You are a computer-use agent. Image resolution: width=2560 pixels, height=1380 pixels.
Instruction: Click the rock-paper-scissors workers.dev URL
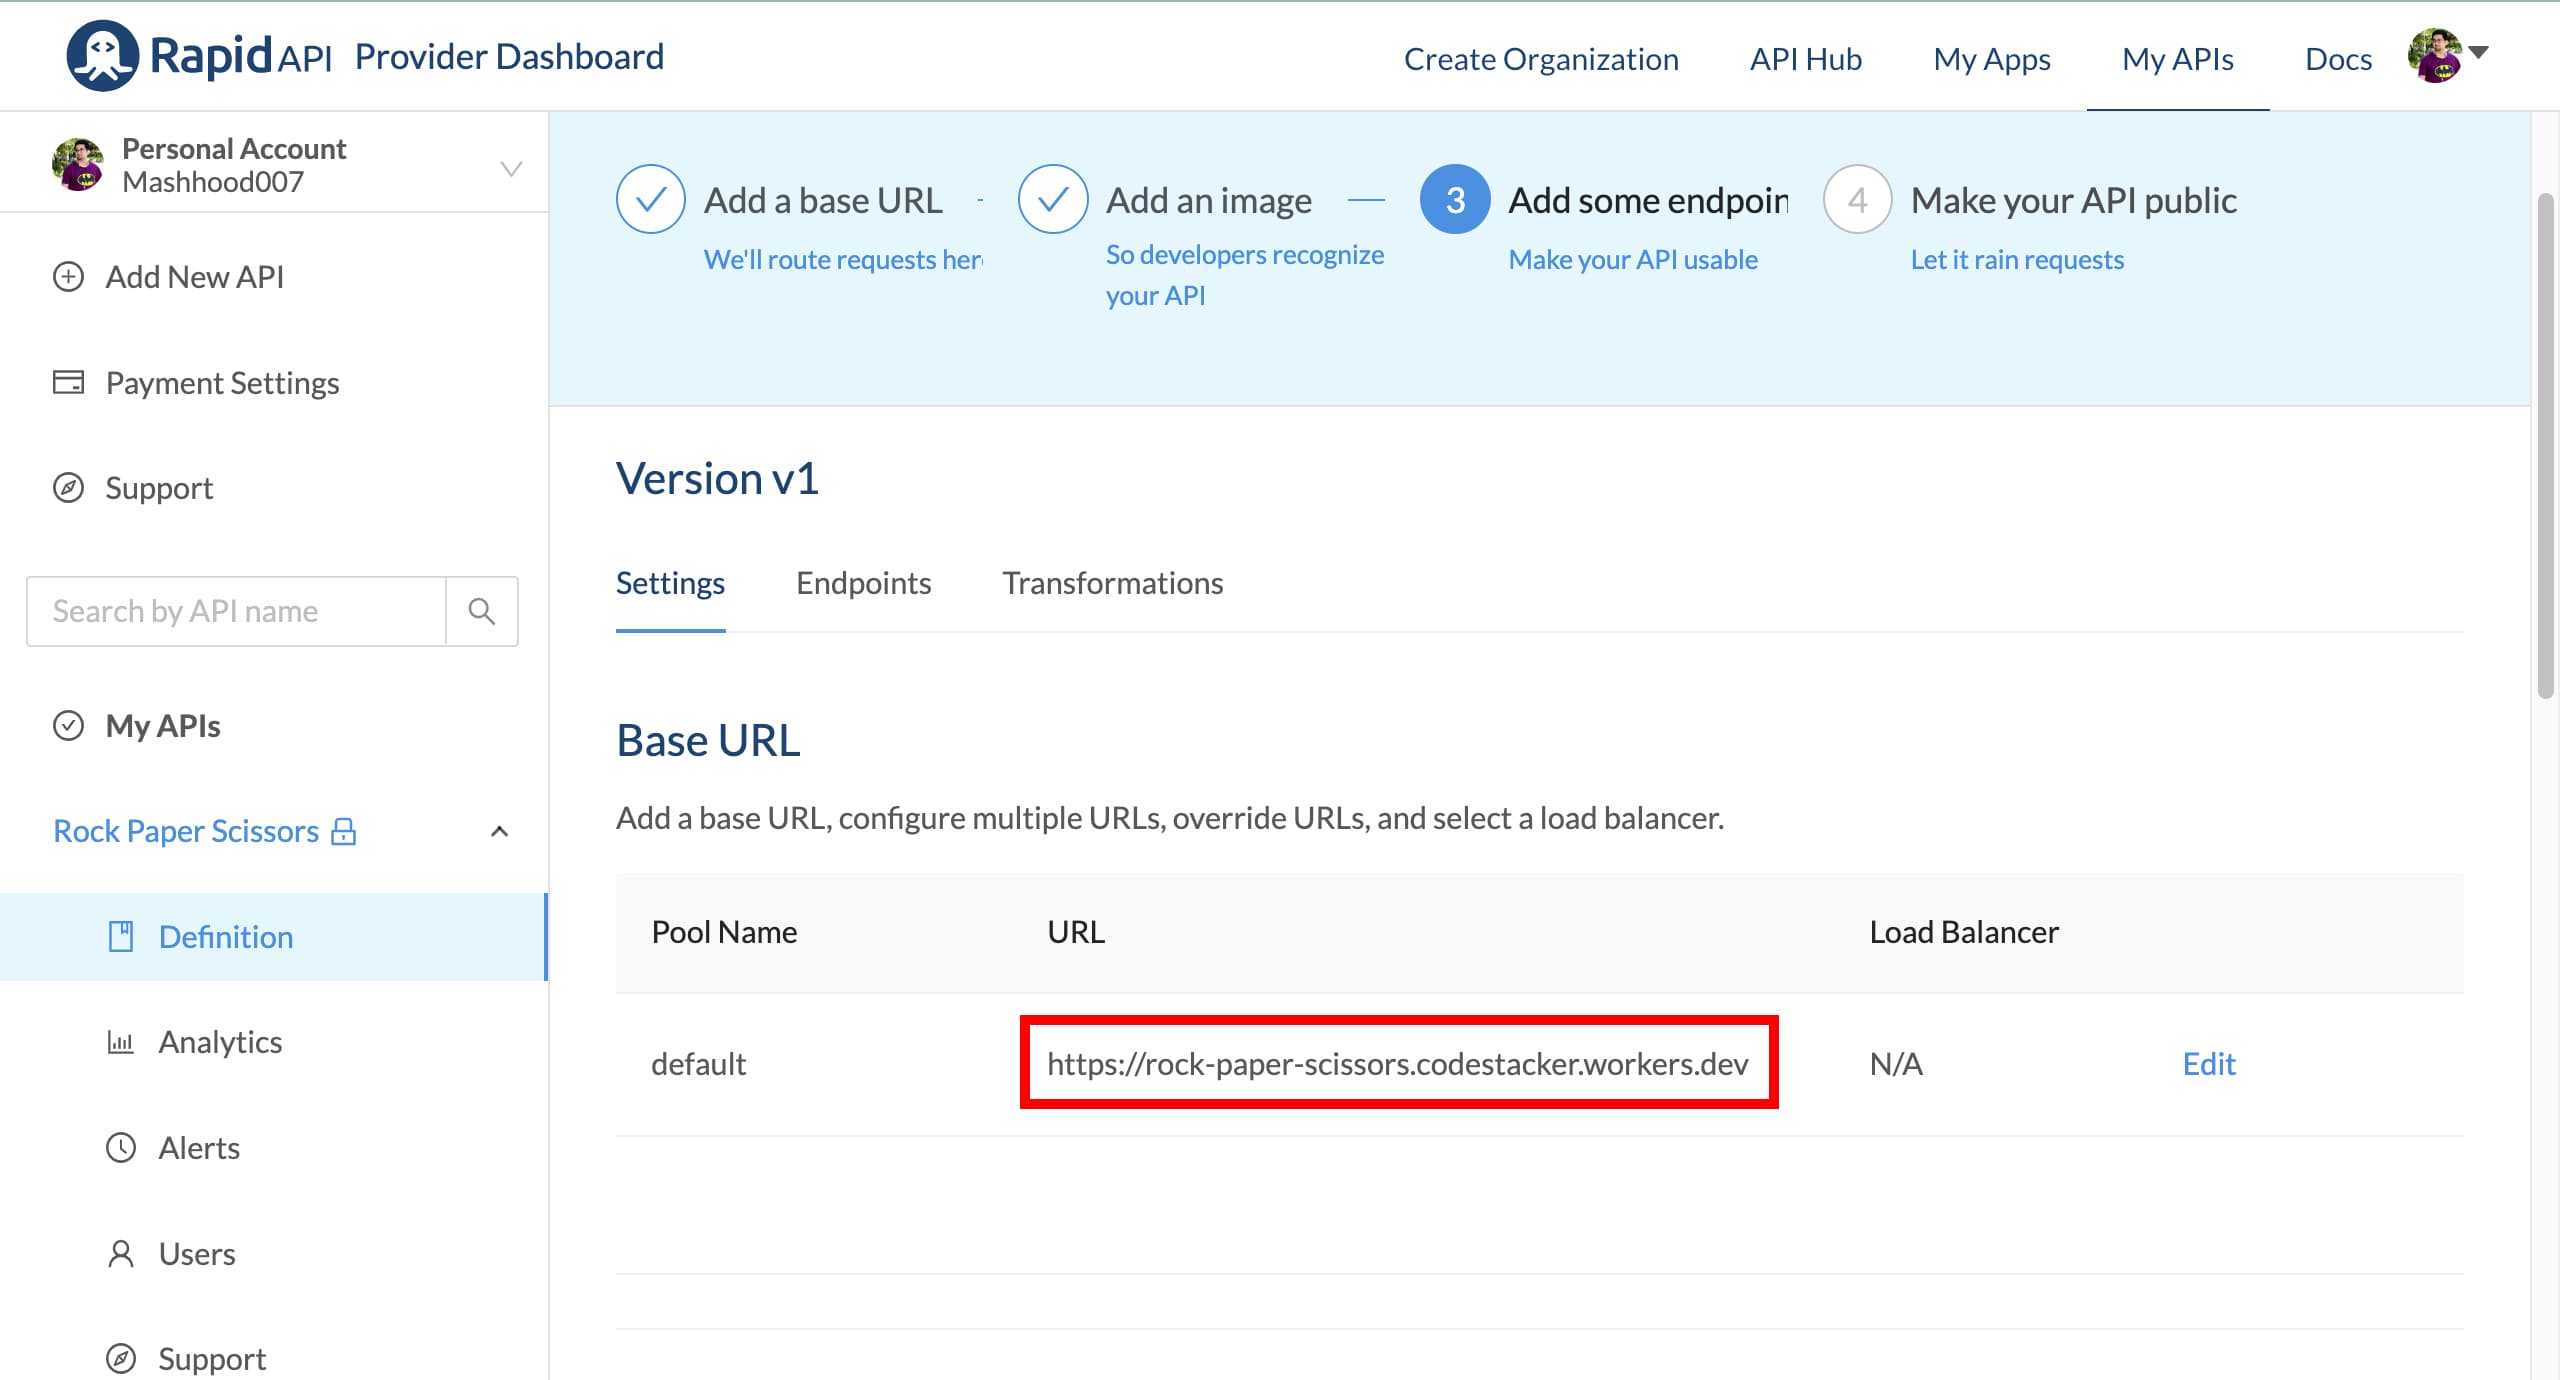1398,1063
